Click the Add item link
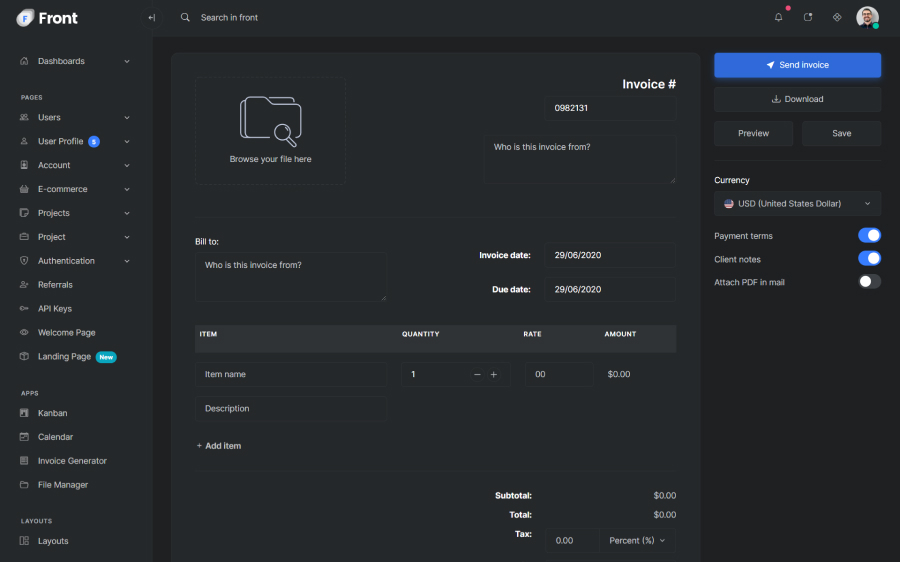The width and height of the screenshot is (900, 562). [219, 446]
